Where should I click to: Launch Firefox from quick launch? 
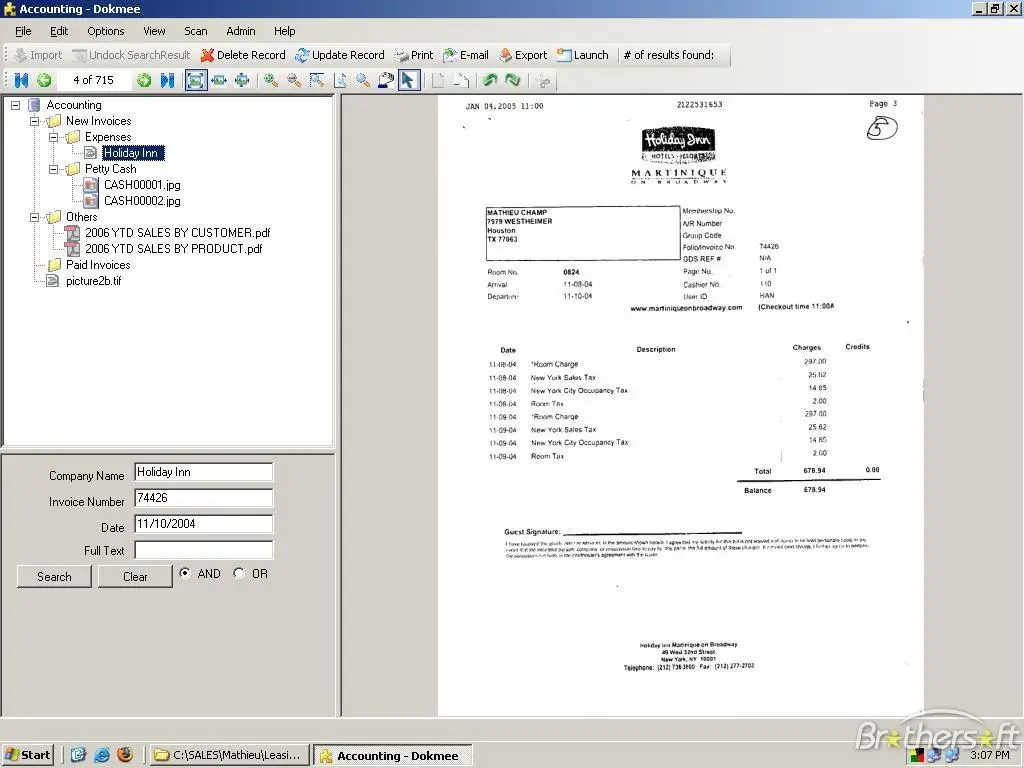pyautogui.click(x=125, y=755)
